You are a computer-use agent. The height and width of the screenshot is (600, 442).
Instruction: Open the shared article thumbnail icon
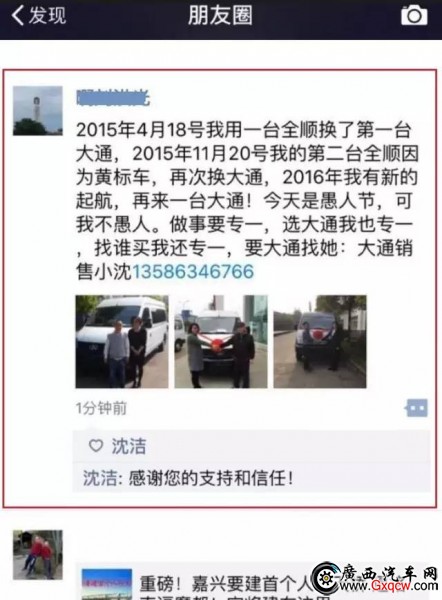pos(107,584)
